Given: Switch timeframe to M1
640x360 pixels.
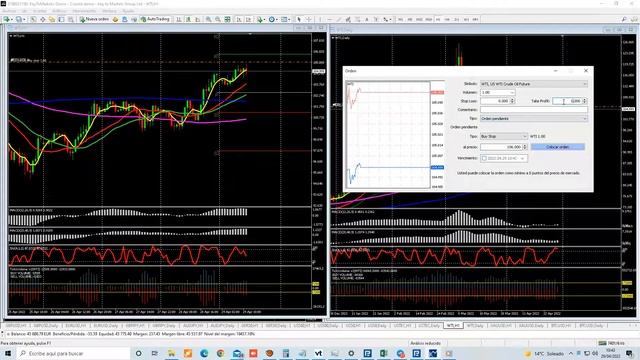Looking at the screenshot, I should 400,19.
